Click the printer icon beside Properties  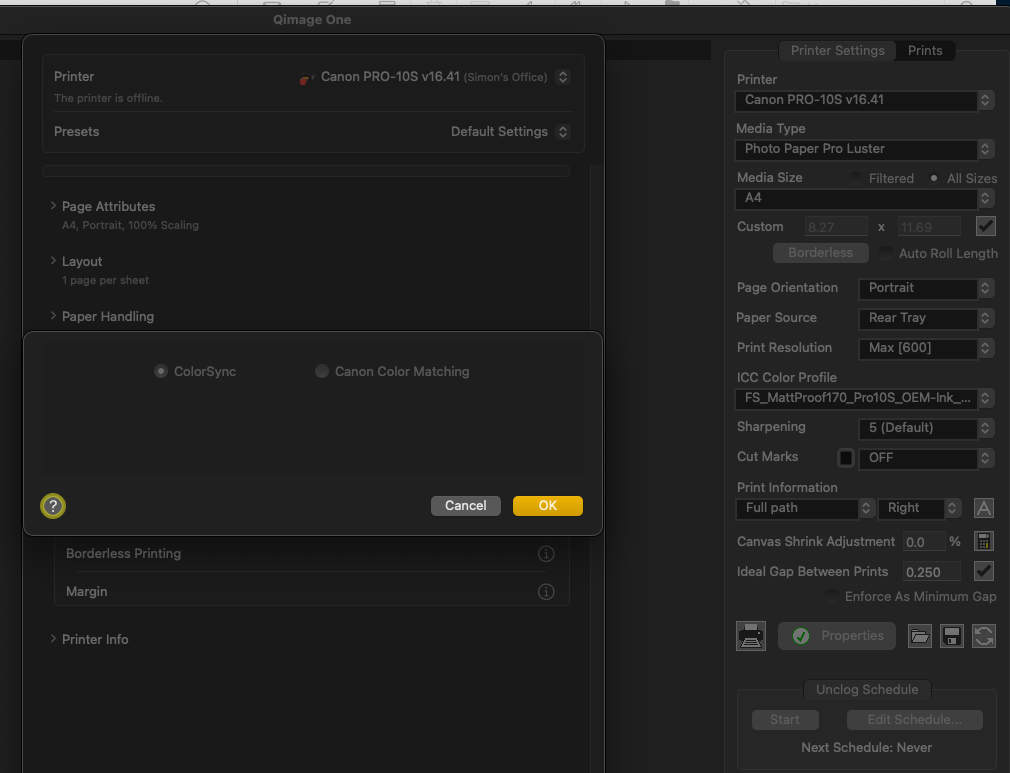[751, 636]
